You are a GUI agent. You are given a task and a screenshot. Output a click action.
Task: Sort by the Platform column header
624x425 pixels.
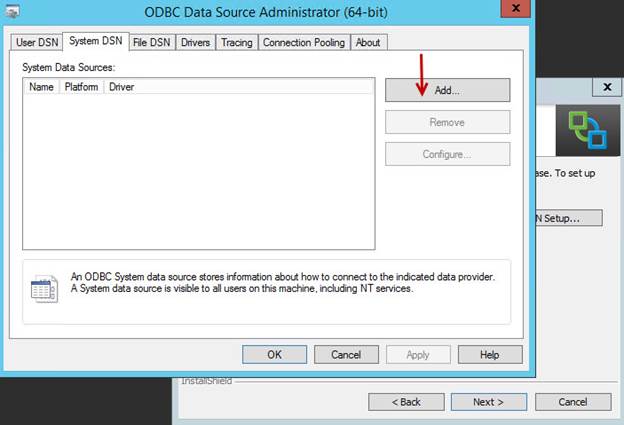[x=82, y=87]
